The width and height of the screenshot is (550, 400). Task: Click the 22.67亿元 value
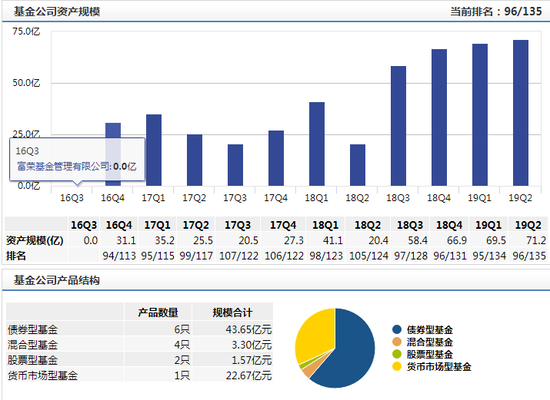[x=249, y=376]
